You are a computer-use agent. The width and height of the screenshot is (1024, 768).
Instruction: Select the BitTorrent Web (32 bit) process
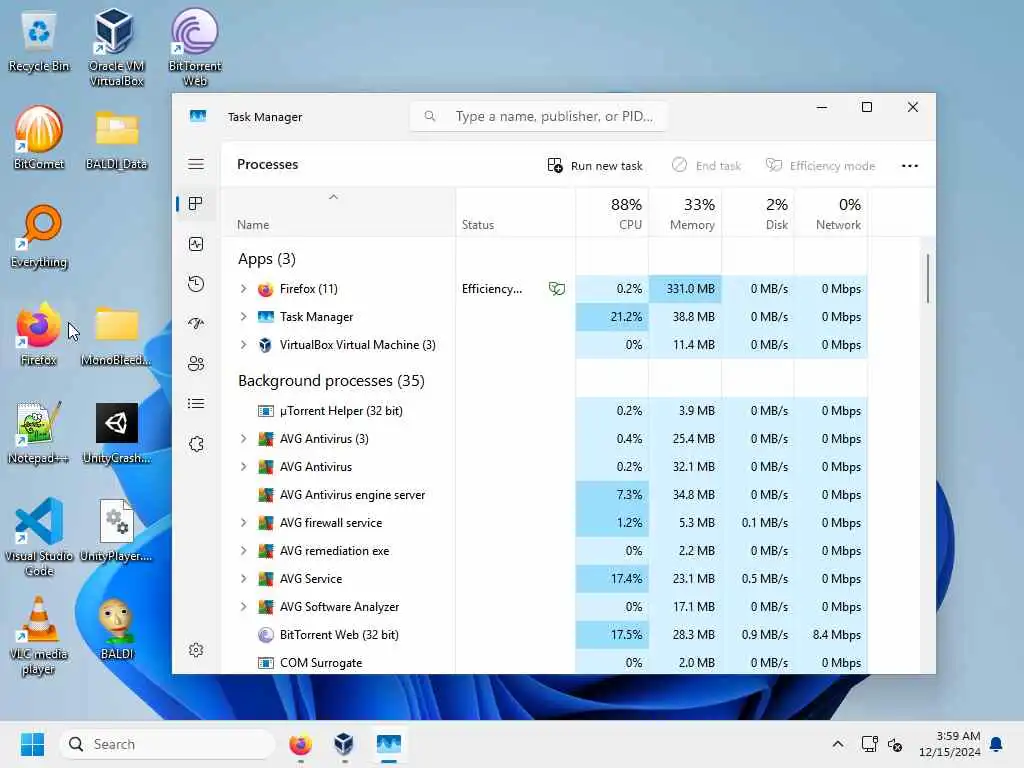click(545, 634)
